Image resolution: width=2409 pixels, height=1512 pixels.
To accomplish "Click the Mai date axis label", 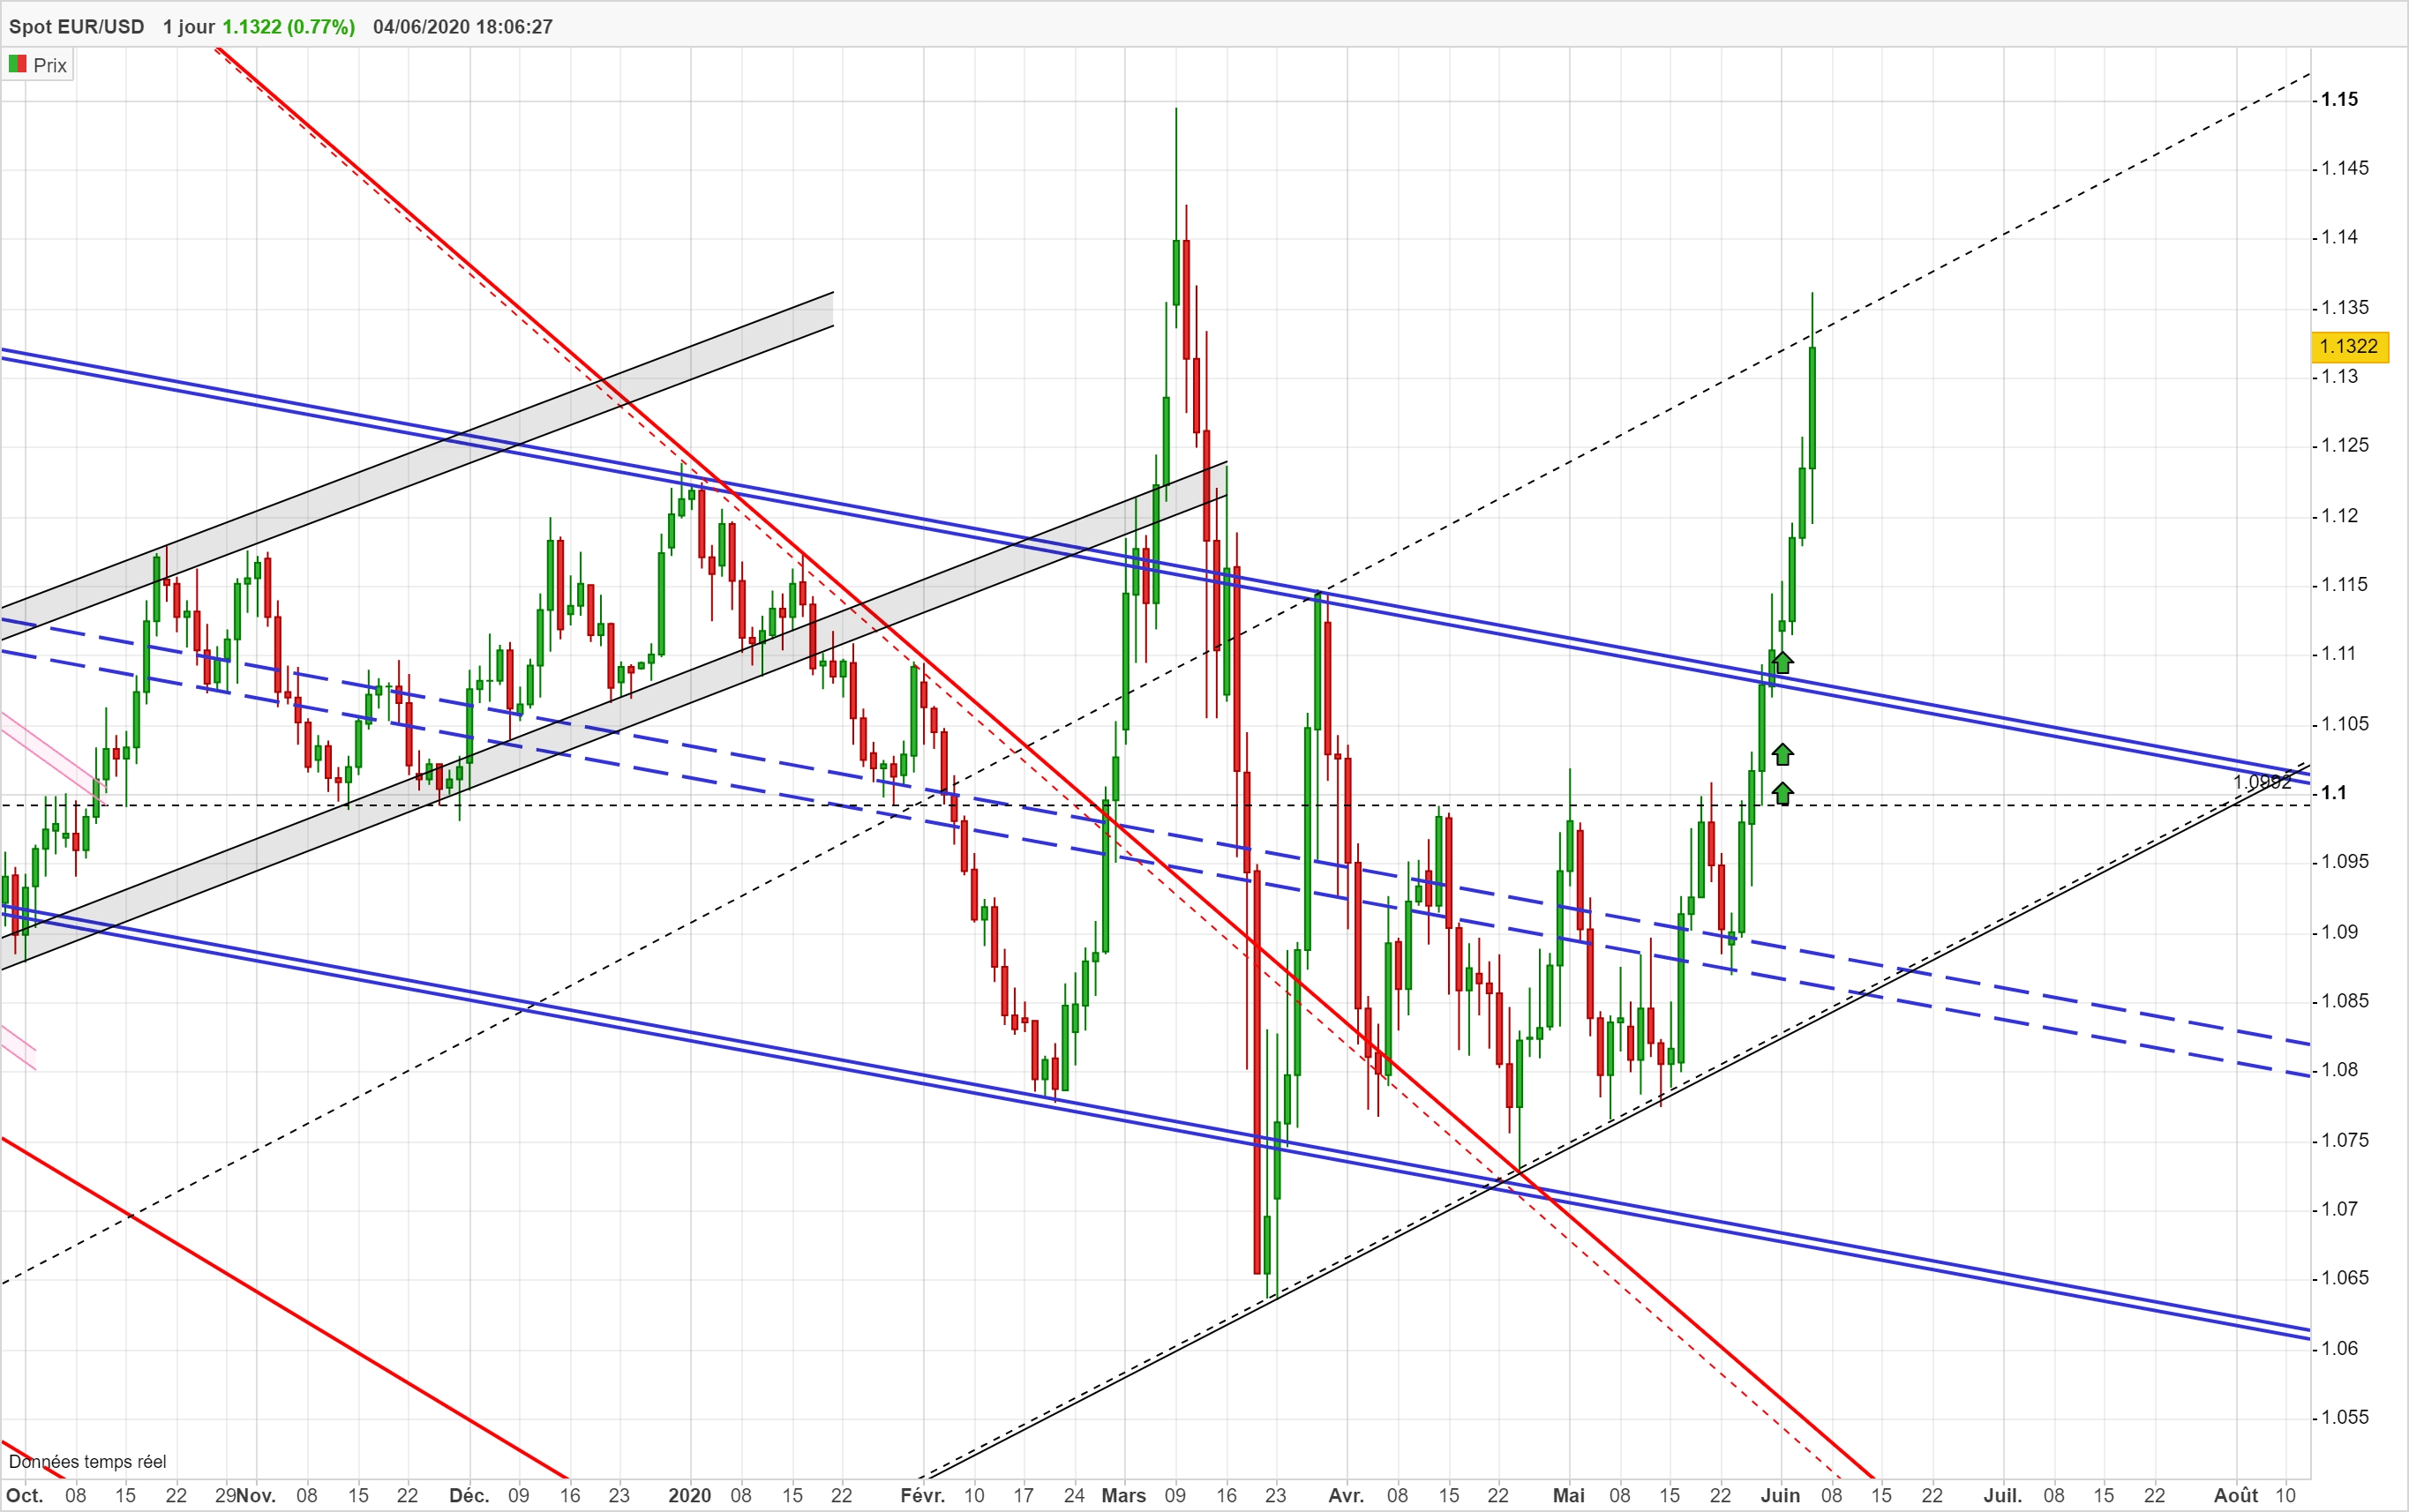I will tap(1569, 1495).
